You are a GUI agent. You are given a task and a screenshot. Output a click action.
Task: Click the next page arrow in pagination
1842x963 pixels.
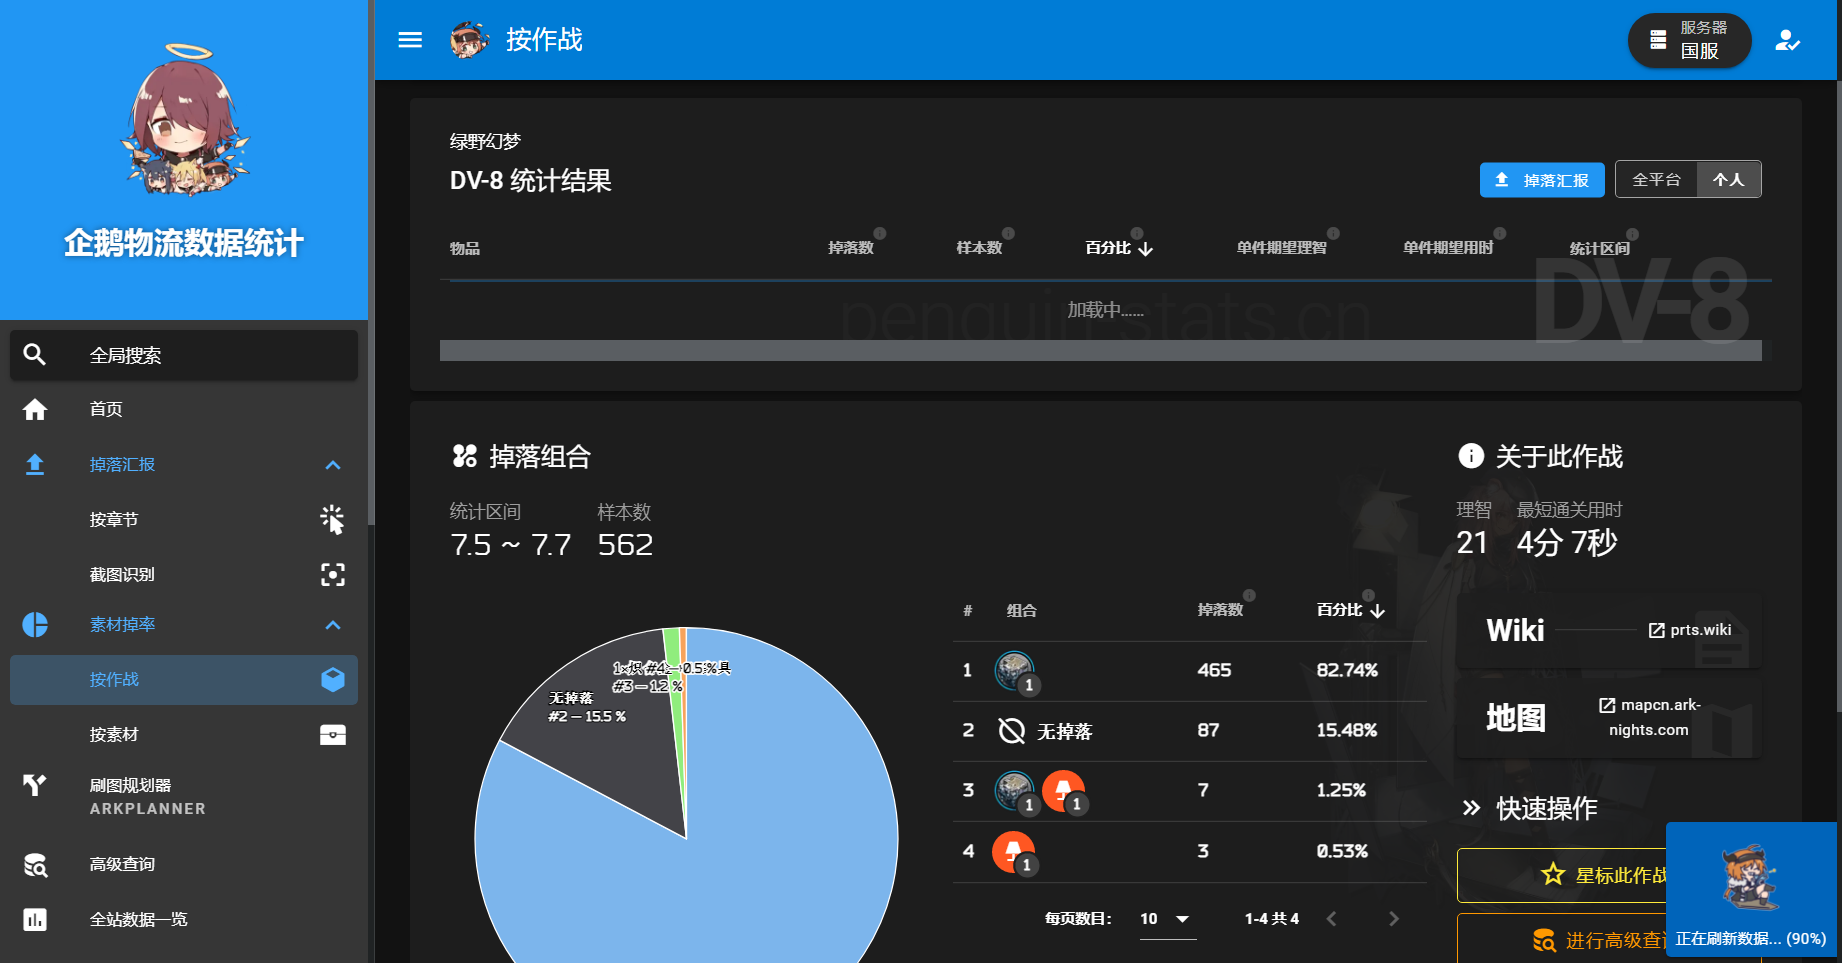click(x=1393, y=919)
